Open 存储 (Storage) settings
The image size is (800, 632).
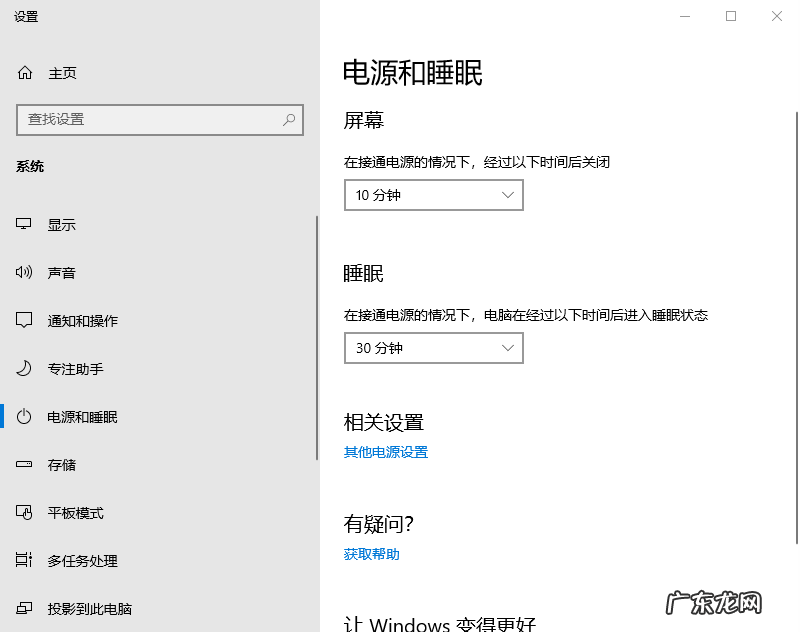click(62, 464)
